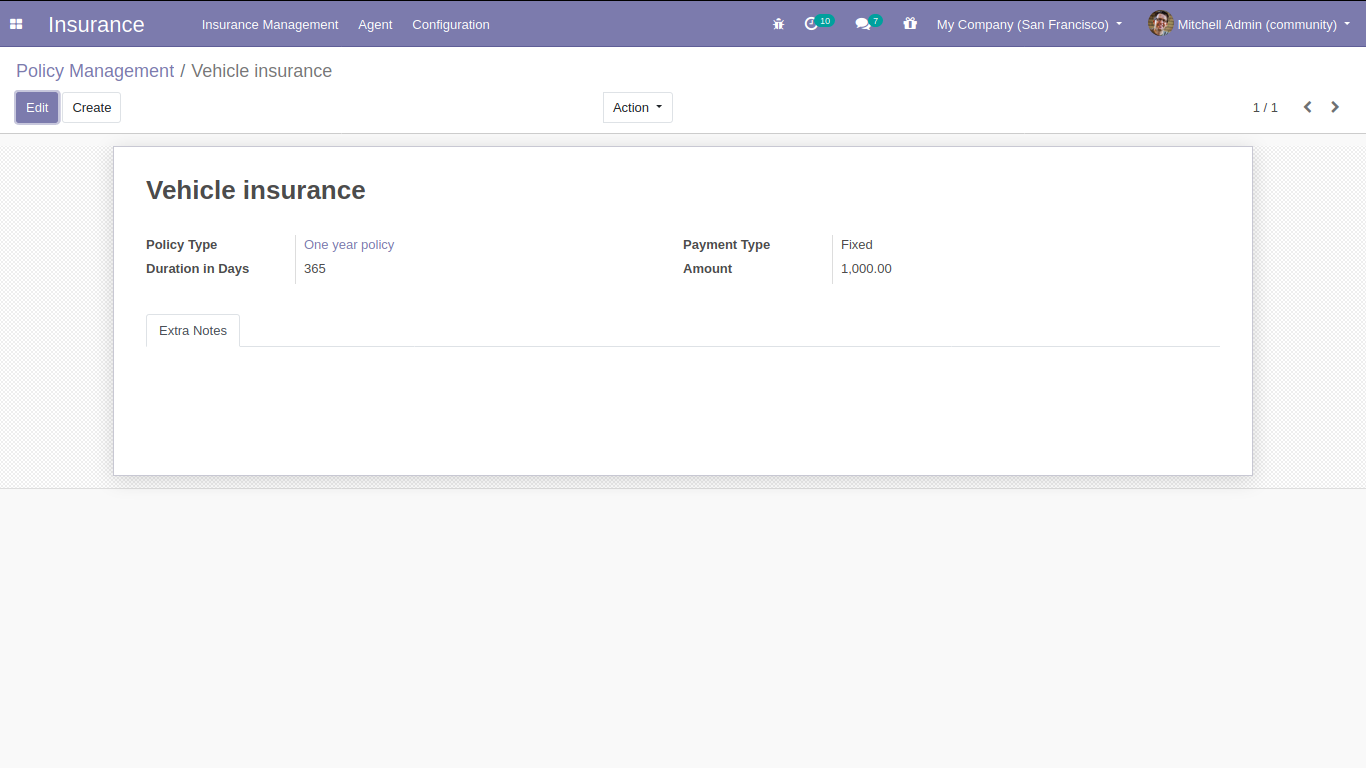Expand the Action dropdown

pyautogui.click(x=638, y=108)
